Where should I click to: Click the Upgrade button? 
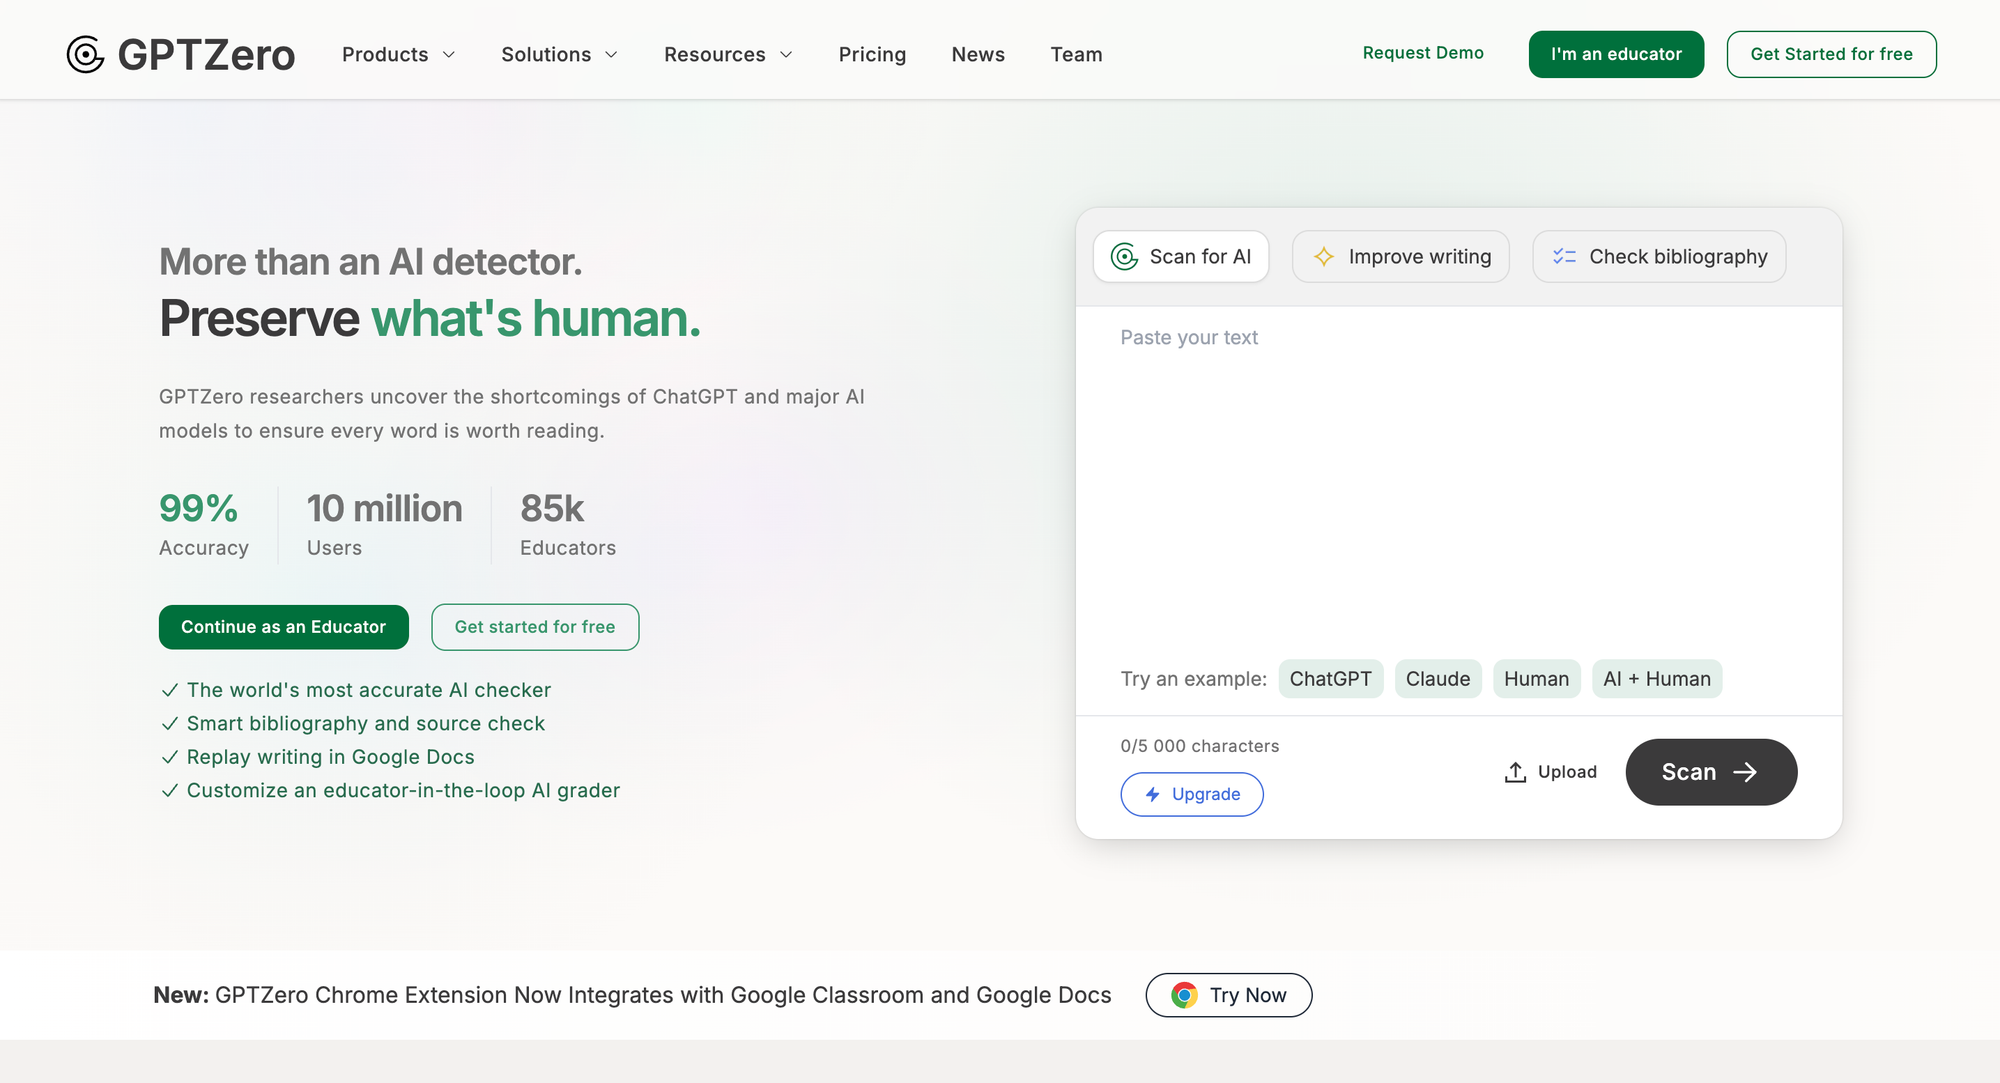[x=1192, y=794]
